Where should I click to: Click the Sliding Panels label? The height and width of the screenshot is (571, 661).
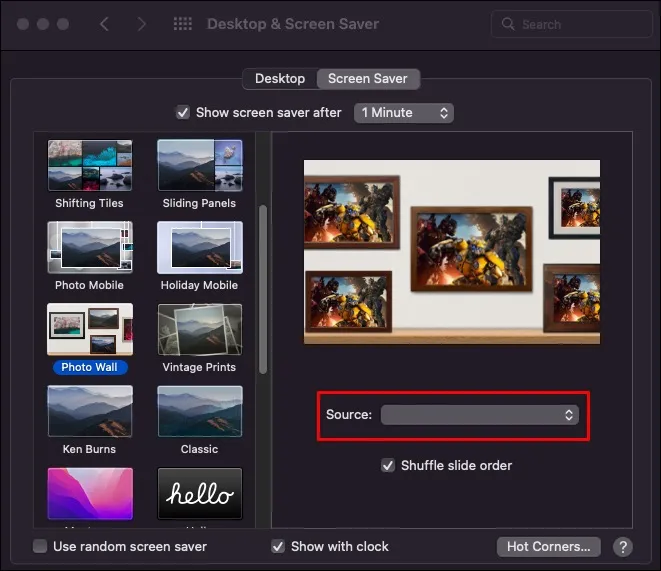point(199,203)
